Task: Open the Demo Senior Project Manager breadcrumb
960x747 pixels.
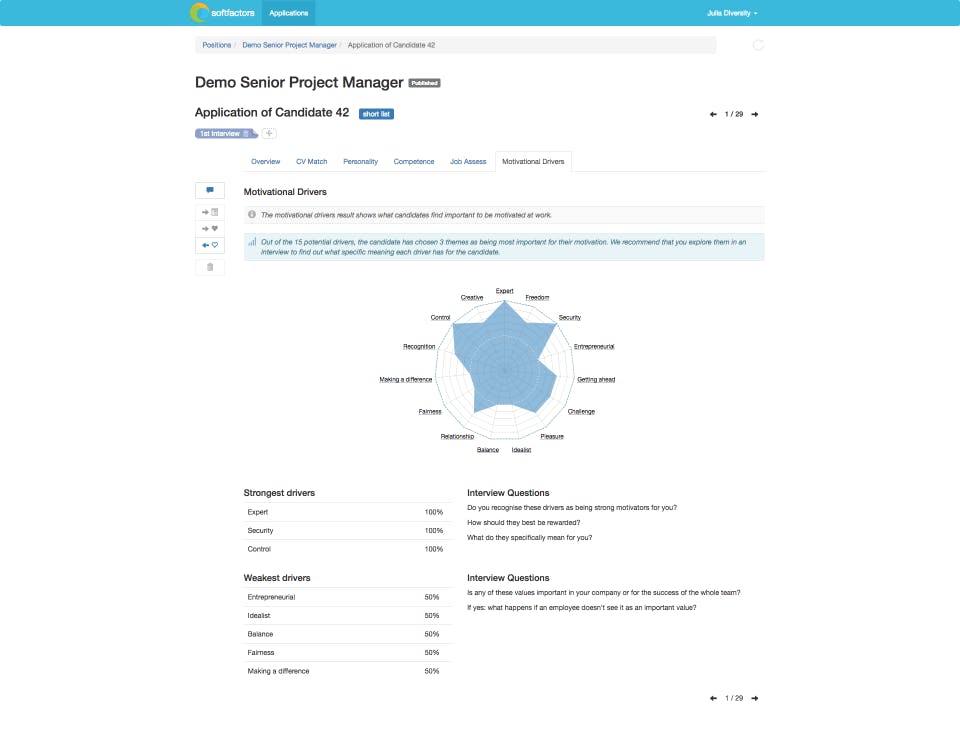Action: coord(290,45)
